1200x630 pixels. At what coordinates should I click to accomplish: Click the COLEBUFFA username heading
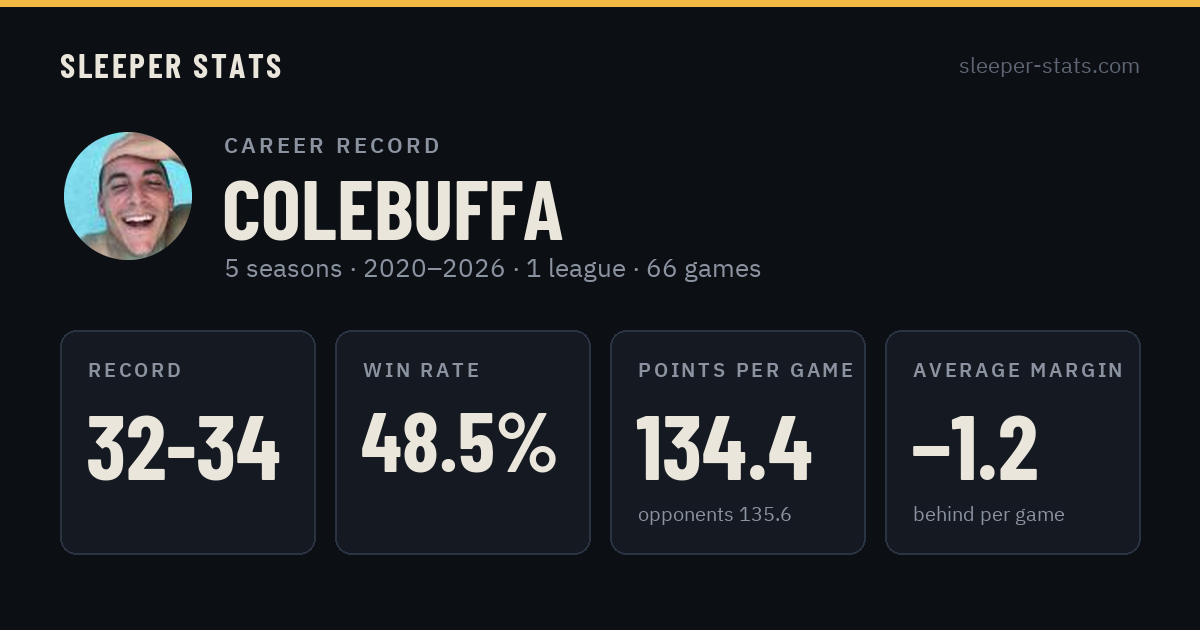pos(393,212)
